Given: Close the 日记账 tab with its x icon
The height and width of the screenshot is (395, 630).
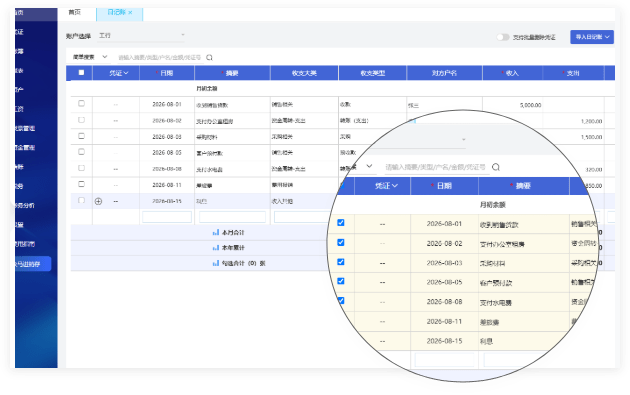Looking at the screenshot, I should coord(130,12).
